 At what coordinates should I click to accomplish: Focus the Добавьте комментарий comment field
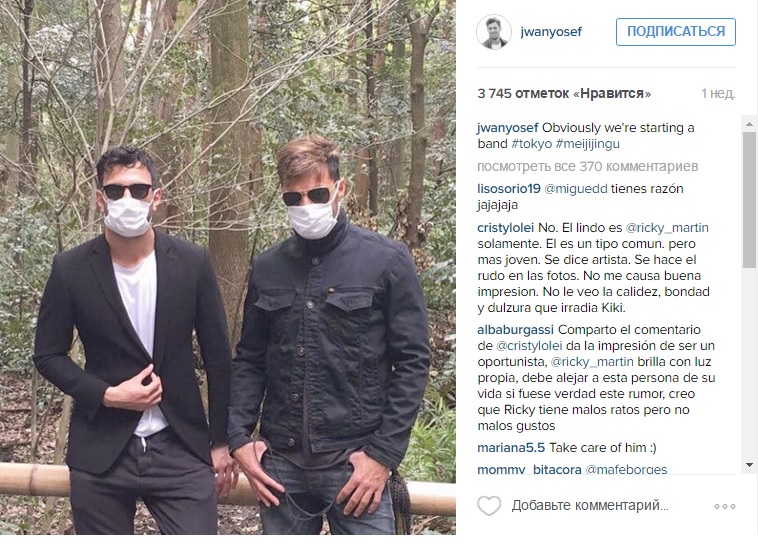590,506
